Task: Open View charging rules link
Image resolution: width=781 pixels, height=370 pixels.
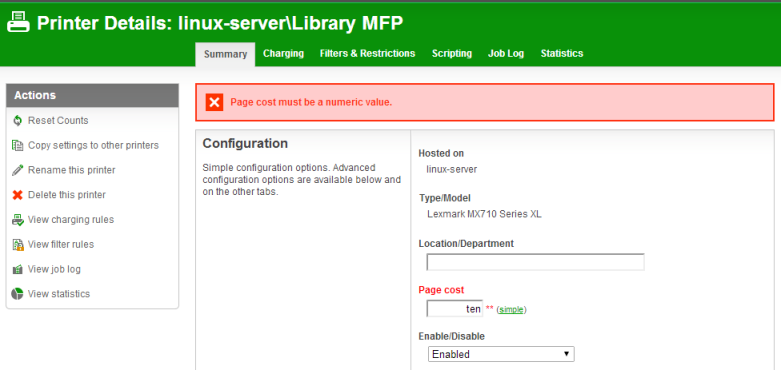Action: (71, 220)
